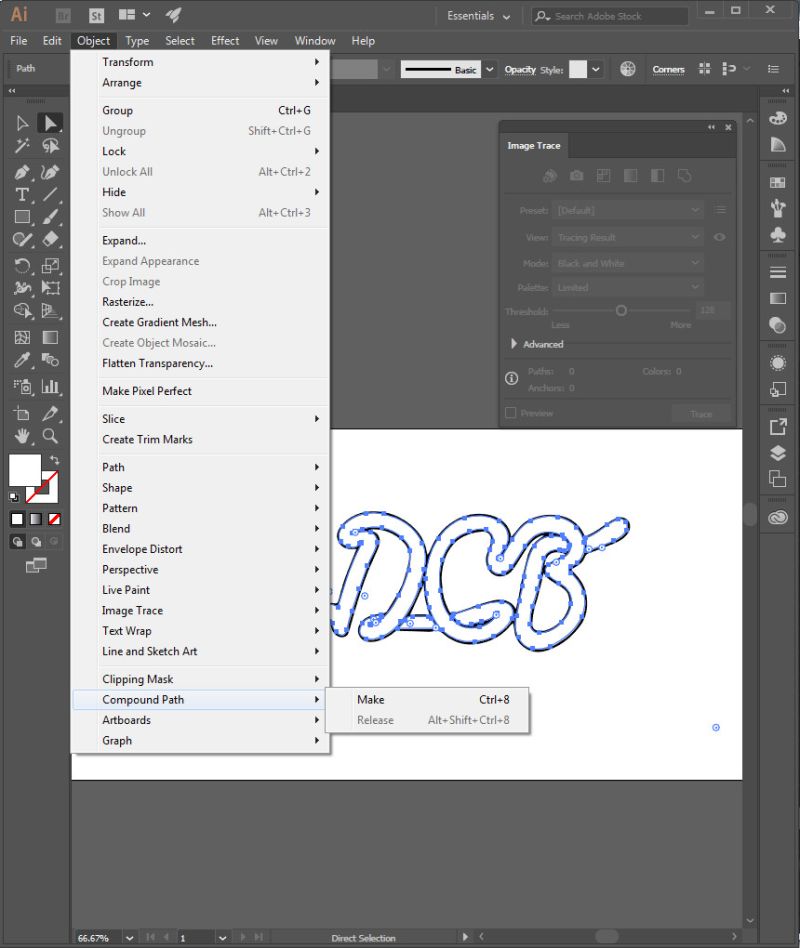Select the Type tool
The width and height of the screenshot is (800, 948).
[21, 195]
